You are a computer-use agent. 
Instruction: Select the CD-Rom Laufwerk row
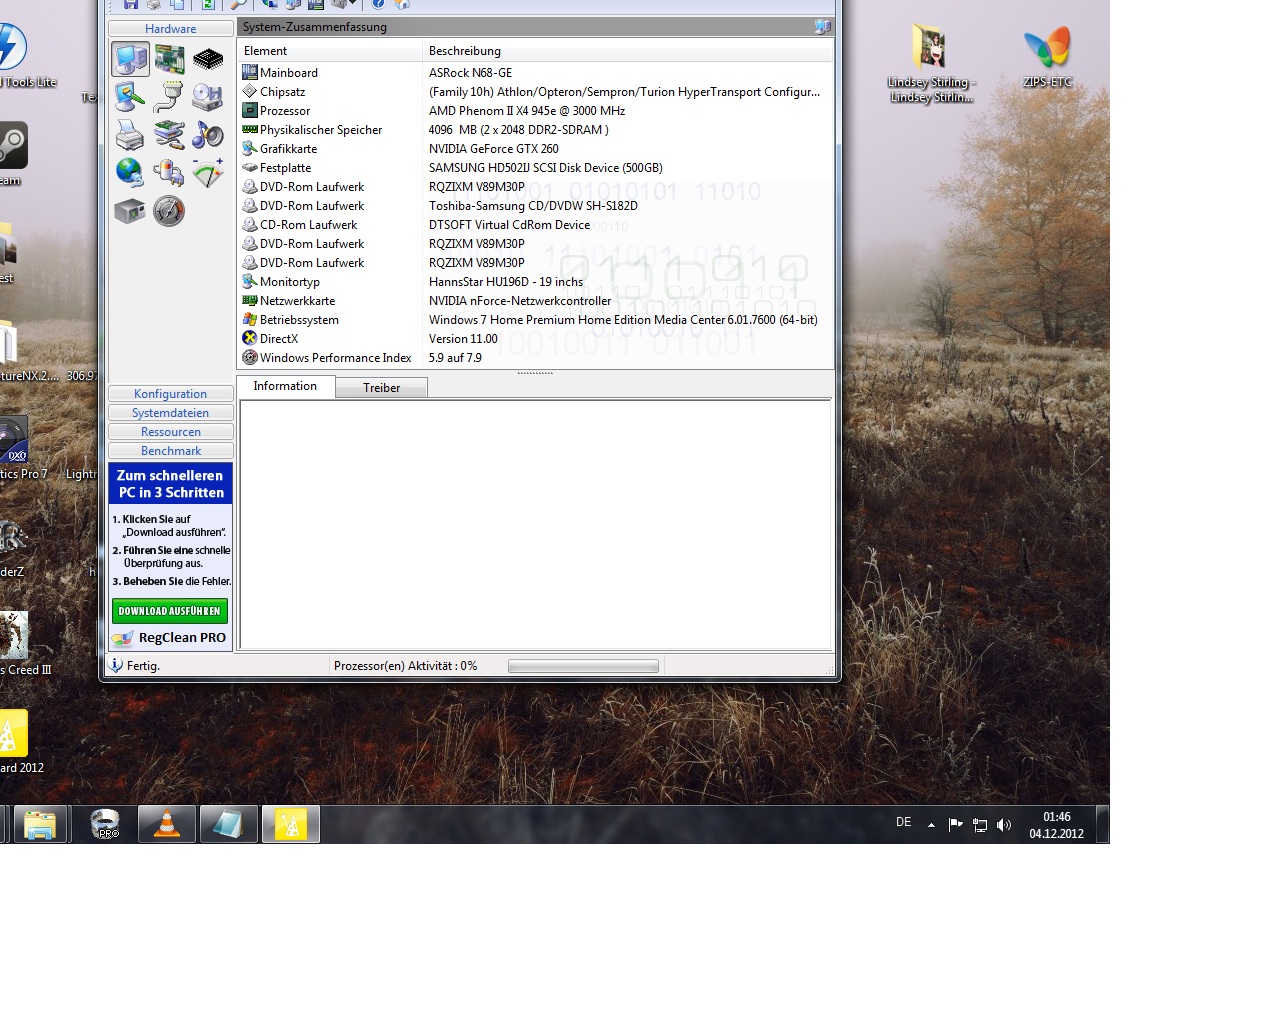point(535,225)
